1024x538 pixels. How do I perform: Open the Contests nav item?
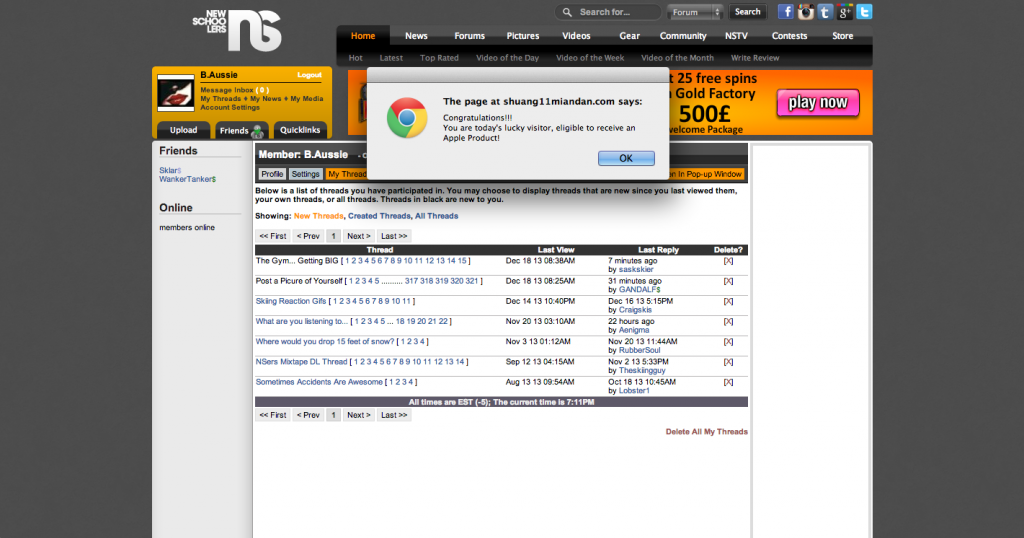pyautogui.click(x=789, y=36)
